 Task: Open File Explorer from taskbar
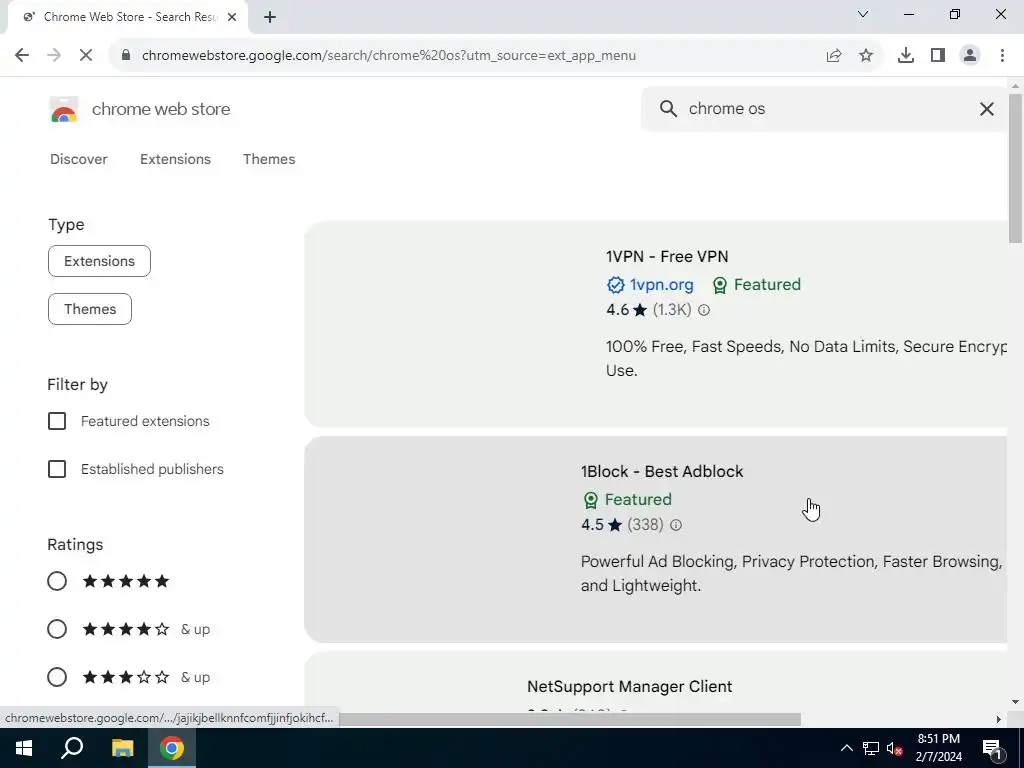click(122, 748)
